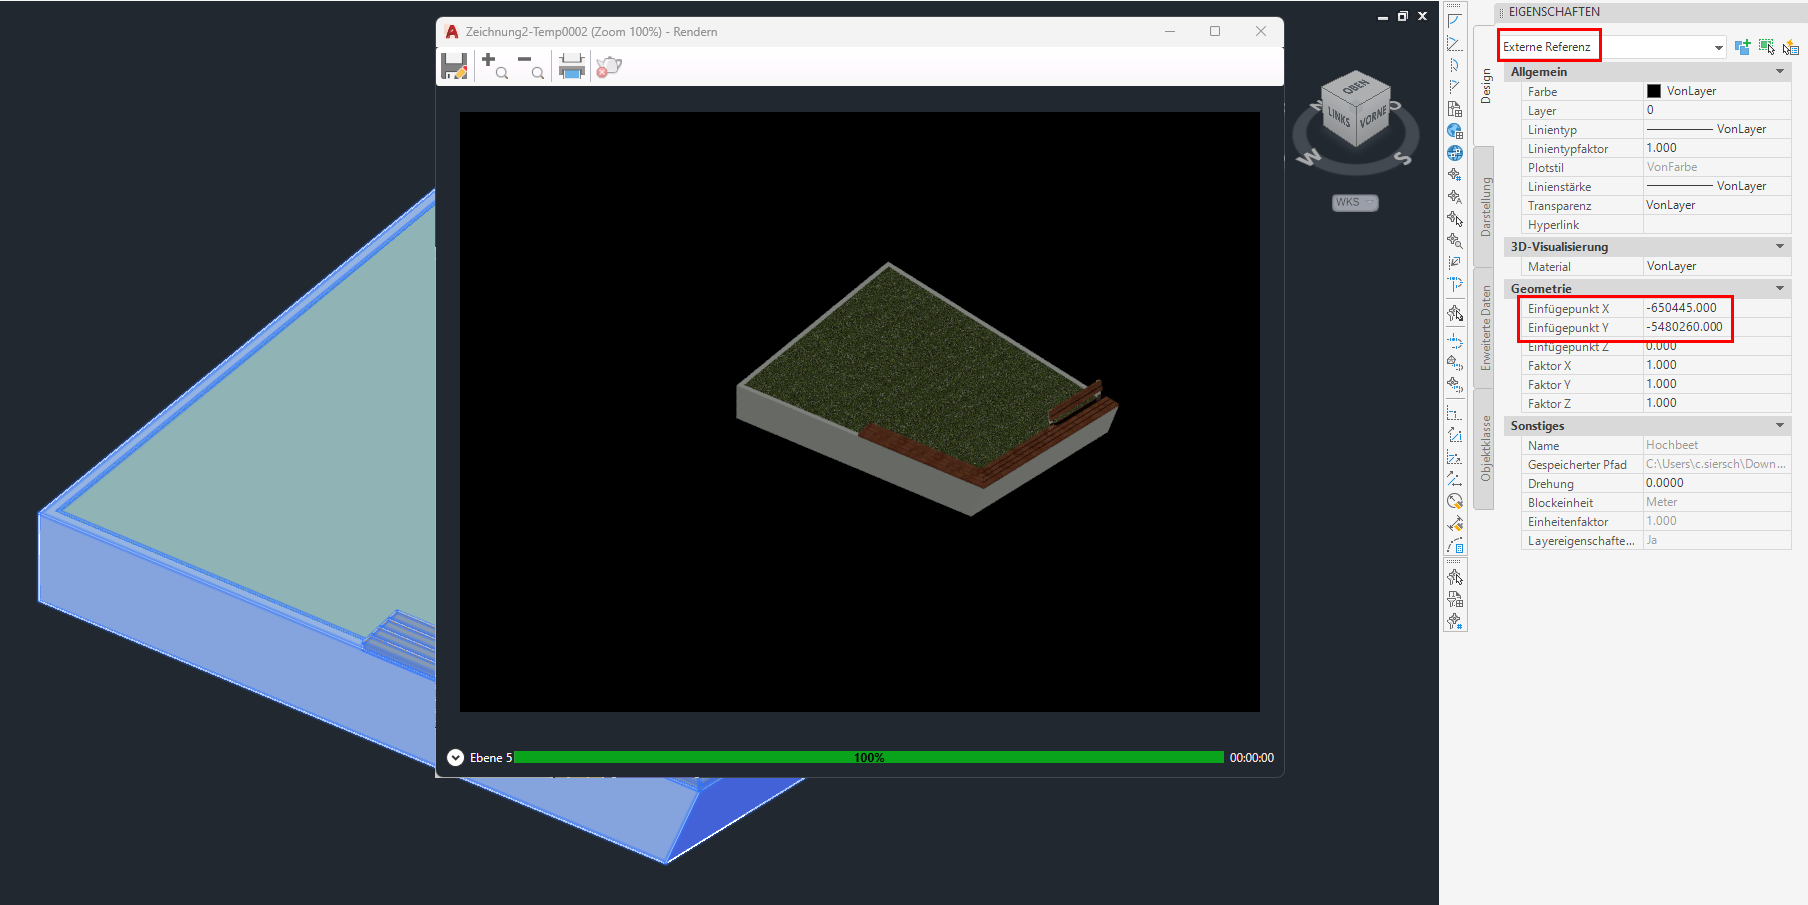Toggle the PICKADD button in Eigenschaften
The image size is (1808, 905).
tap(1743, 47)
